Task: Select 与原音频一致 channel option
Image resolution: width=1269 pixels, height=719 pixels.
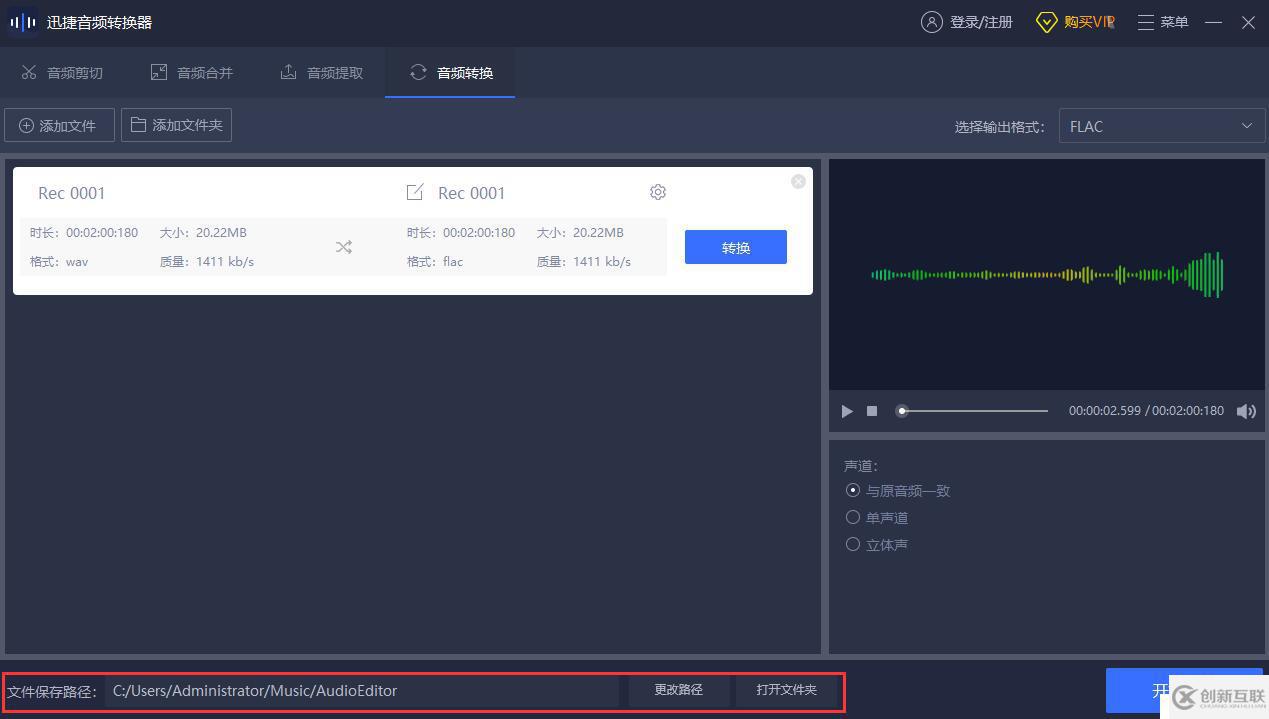Action: [897, 491]
